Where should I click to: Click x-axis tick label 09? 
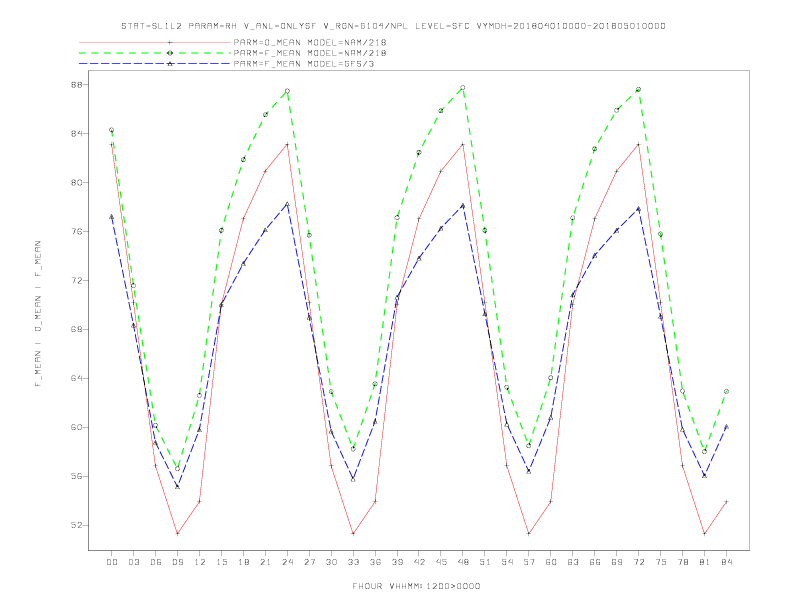[x=177, y=562]
